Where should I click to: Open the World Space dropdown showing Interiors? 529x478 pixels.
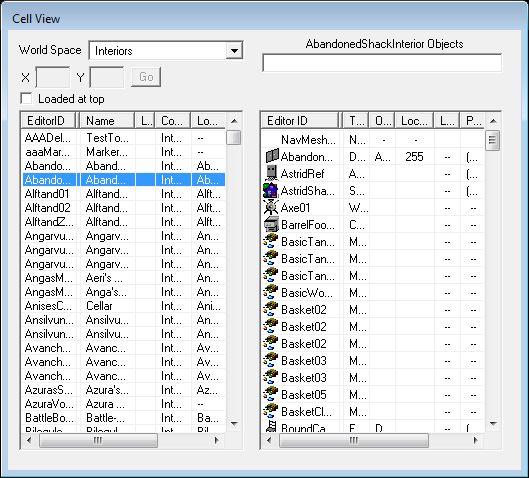tap(166, 51)
